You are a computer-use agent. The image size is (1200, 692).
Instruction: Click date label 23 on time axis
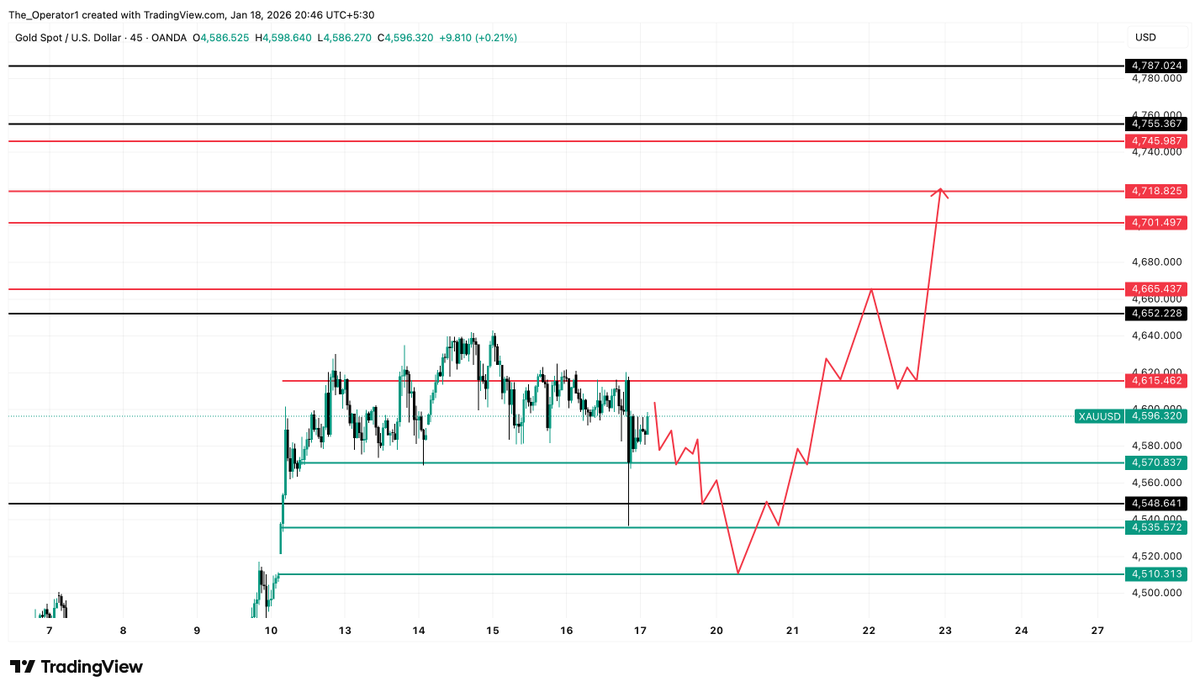click(945, 630)
